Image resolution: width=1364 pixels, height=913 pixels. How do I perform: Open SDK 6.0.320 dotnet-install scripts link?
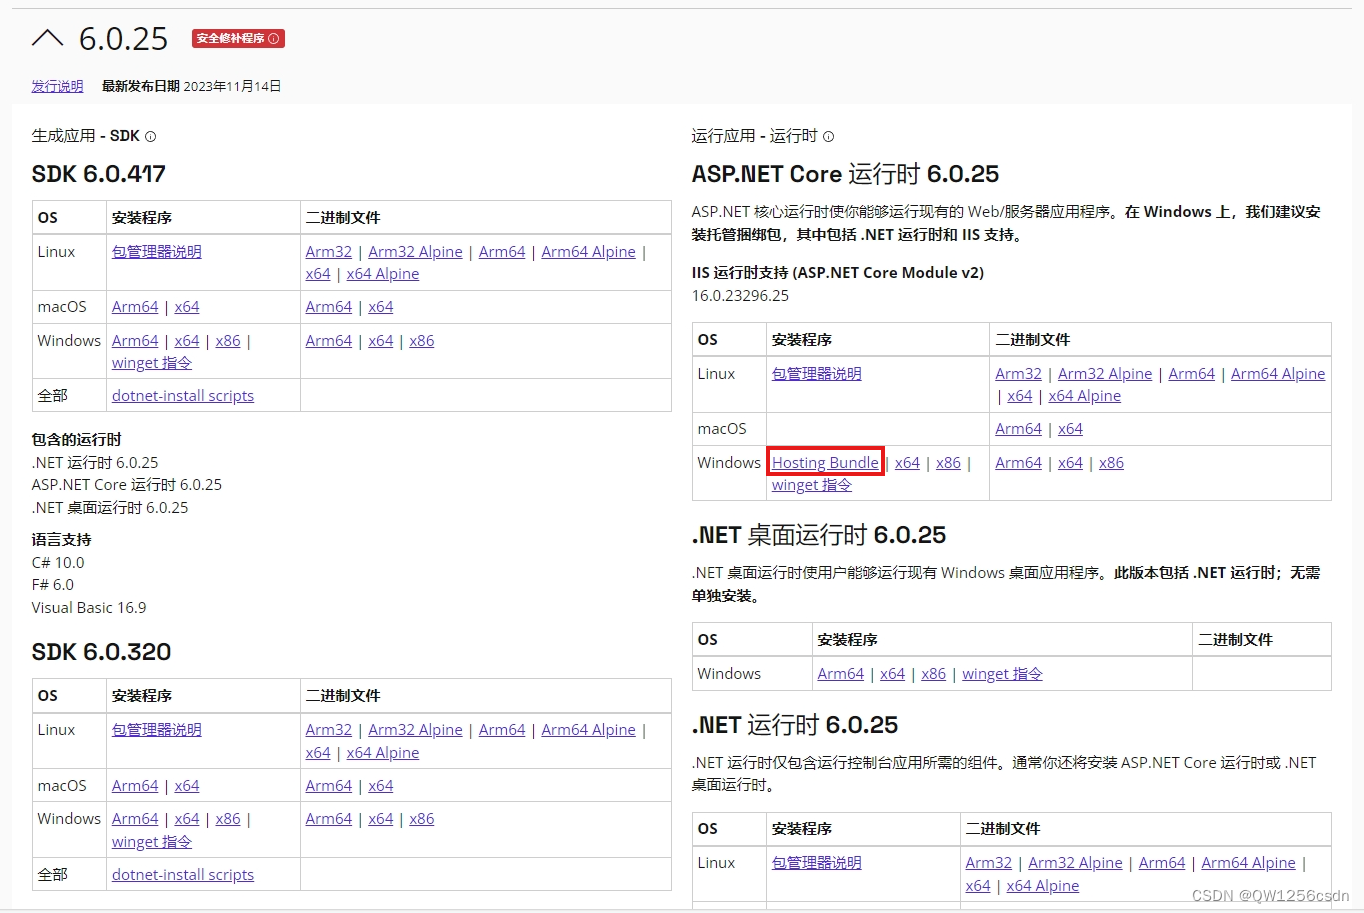(x=183, y=875)
